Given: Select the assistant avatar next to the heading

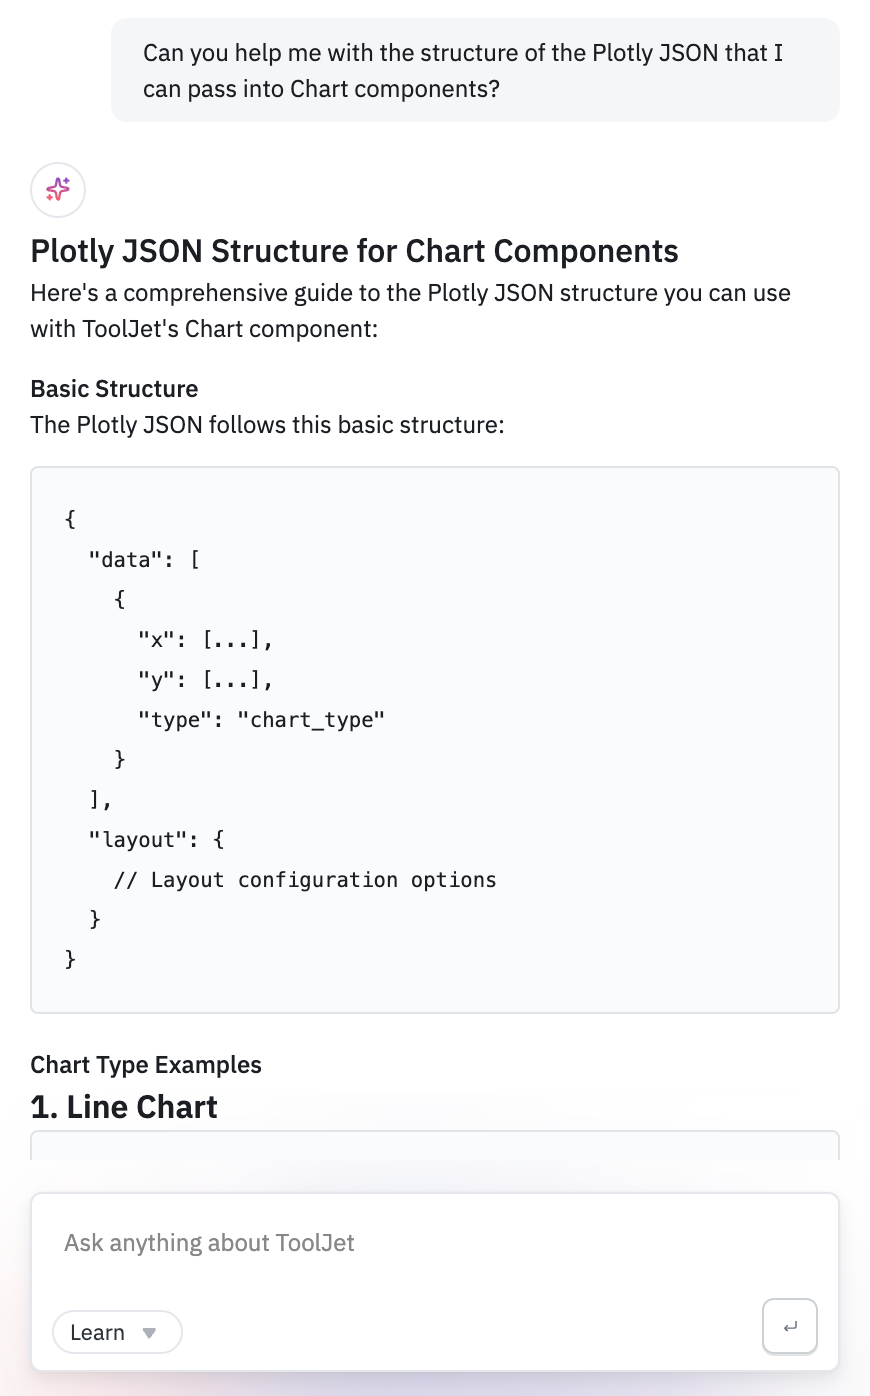Looking at the screenshot, I should (x=57, y=189).
